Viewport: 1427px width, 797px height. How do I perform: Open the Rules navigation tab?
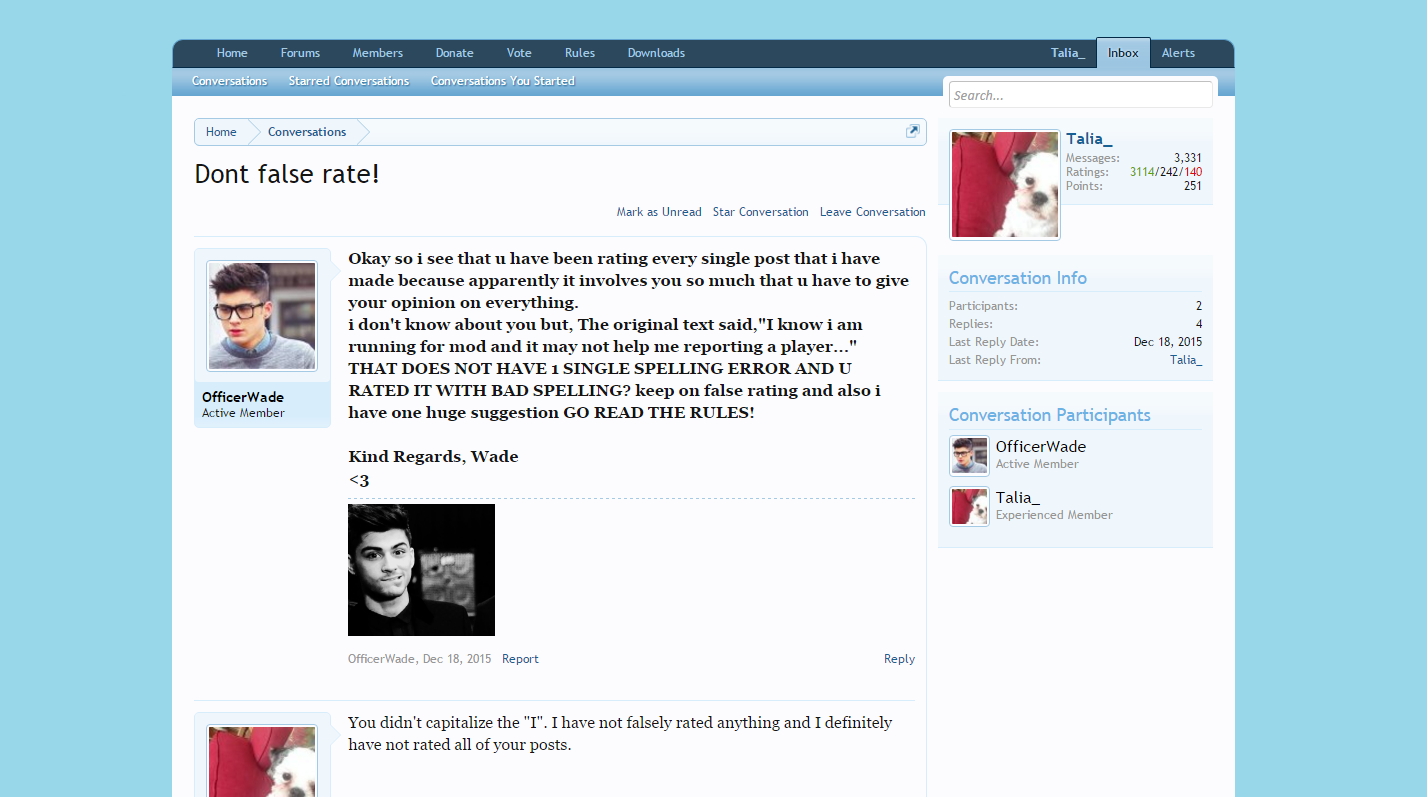point(580,53)
